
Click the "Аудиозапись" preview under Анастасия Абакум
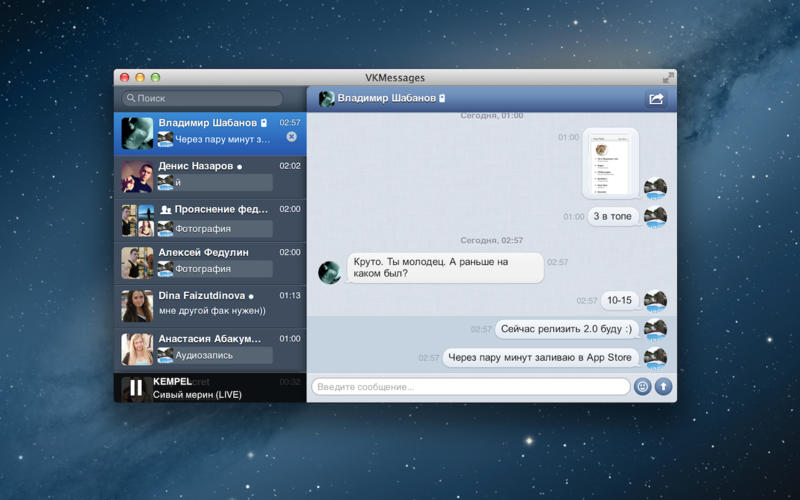click(x=204, y=355)
